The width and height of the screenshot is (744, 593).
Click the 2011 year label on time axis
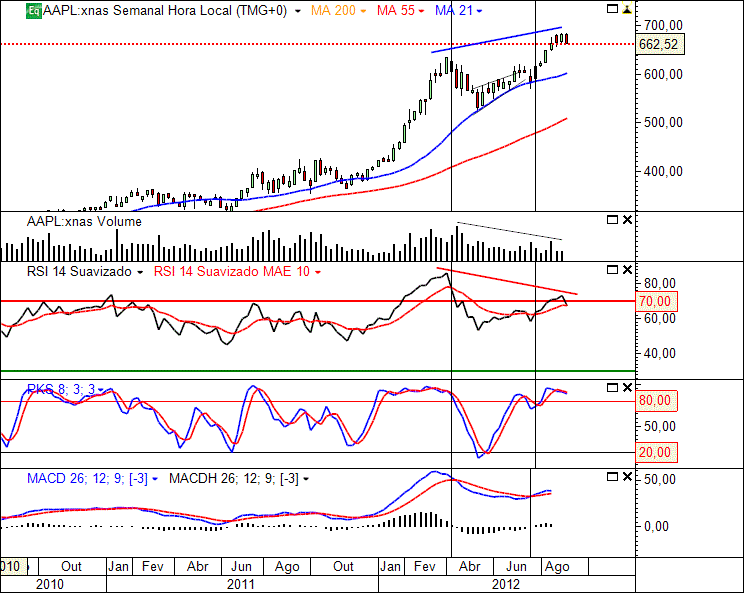pyautogui.click(x=241, y=584)
